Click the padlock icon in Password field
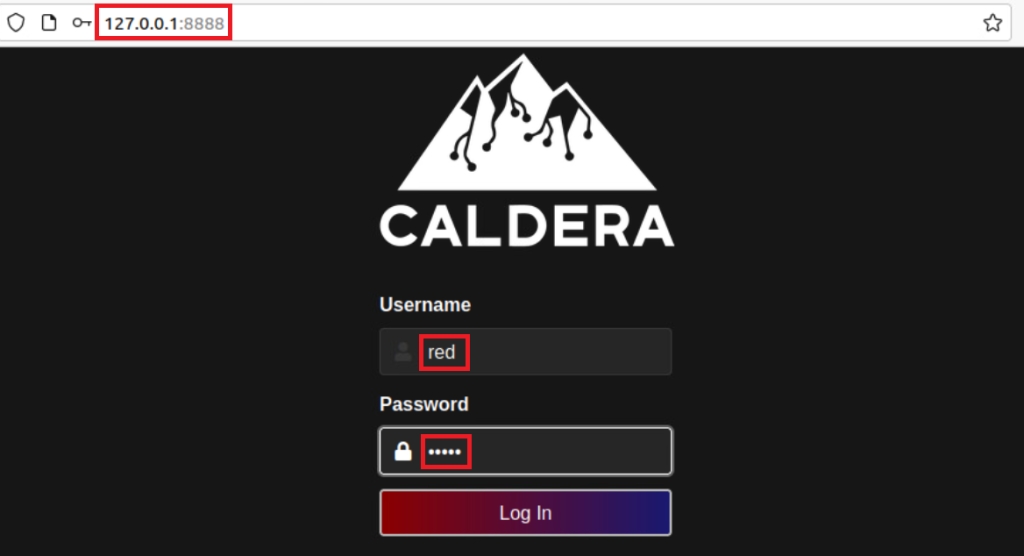This screenshot has height=556, width=1024. [403, 451]
